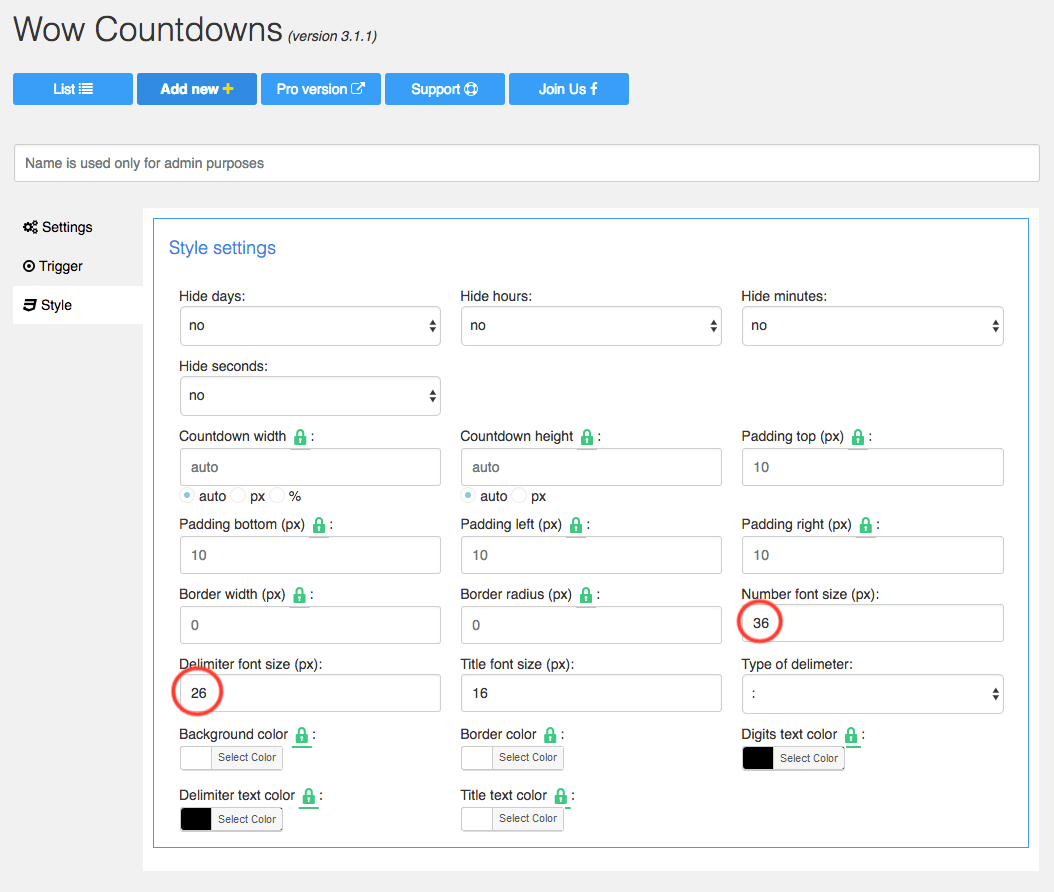Select px radio for Countdown height
Viewport: 1054px width, 892px height.
519,495
